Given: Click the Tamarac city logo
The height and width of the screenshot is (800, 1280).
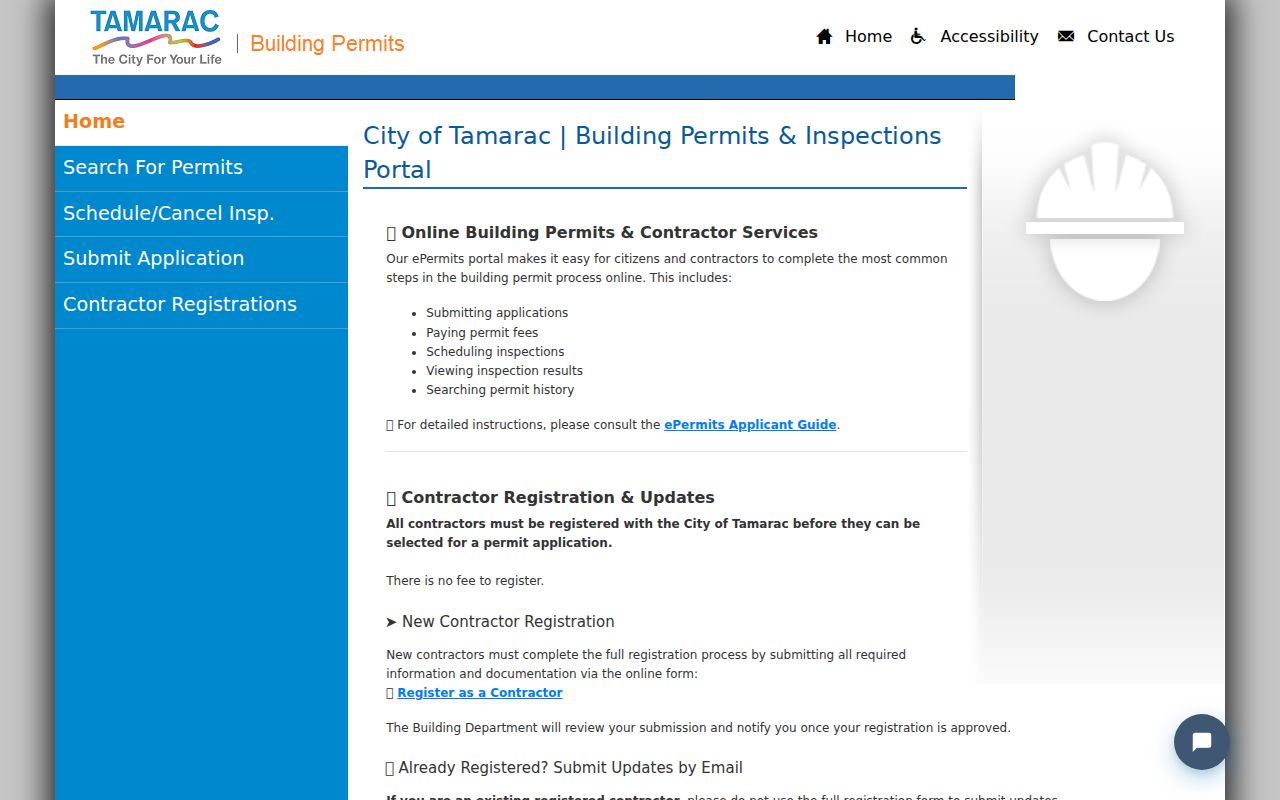Looking at the screenshot, I should click(x=156, y=38).
